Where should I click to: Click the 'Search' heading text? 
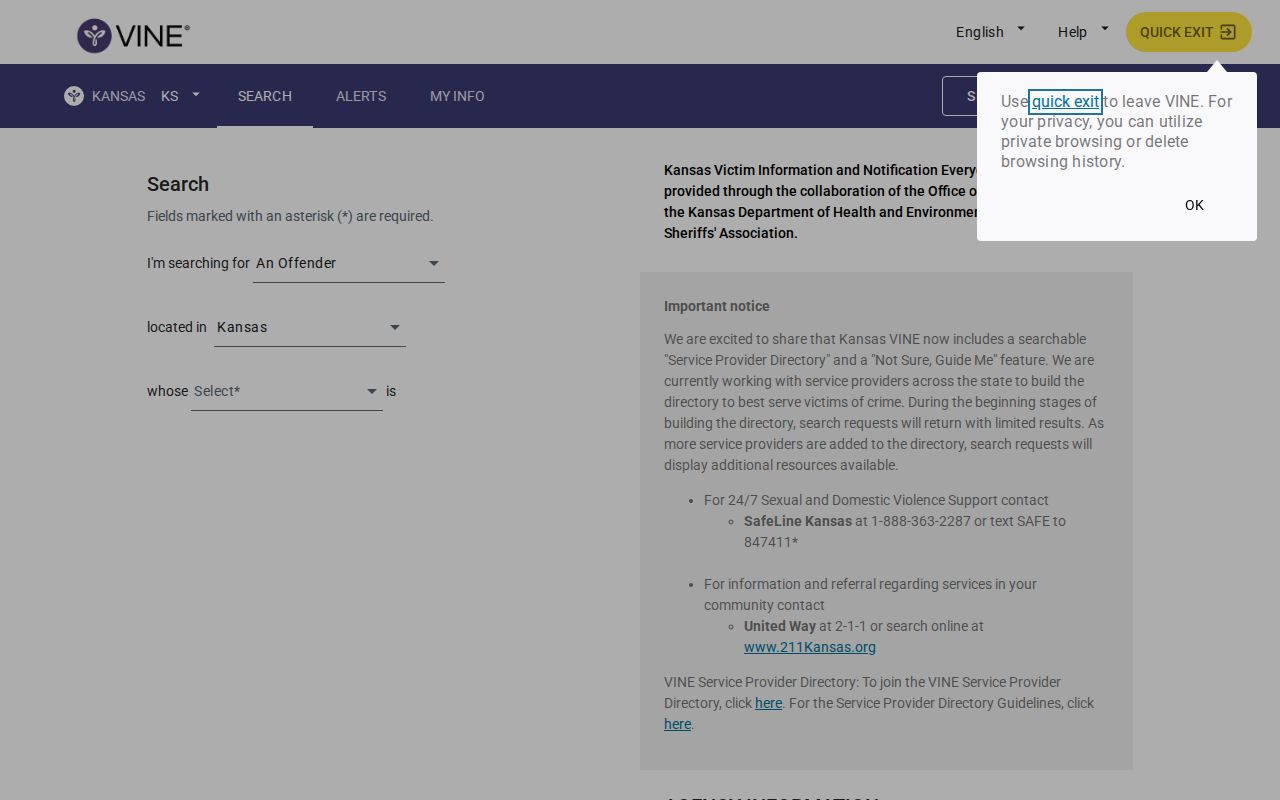click(x=178, y=184)
